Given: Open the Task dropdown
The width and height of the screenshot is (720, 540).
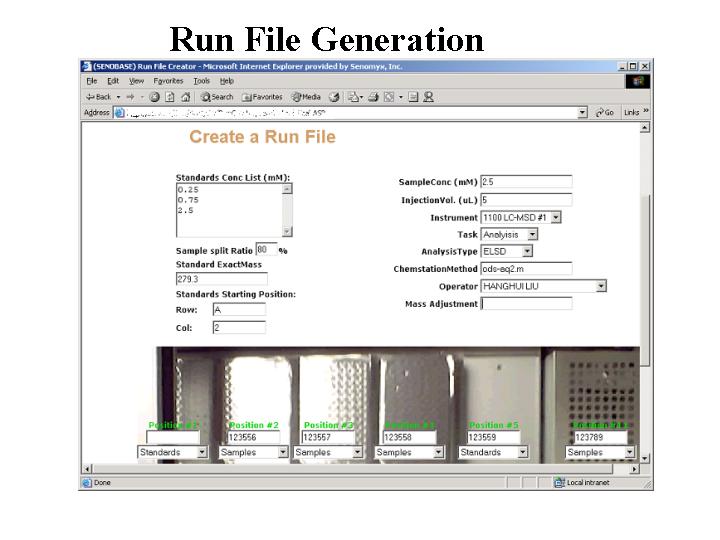Looking at the screenshot, I should 509,235.
